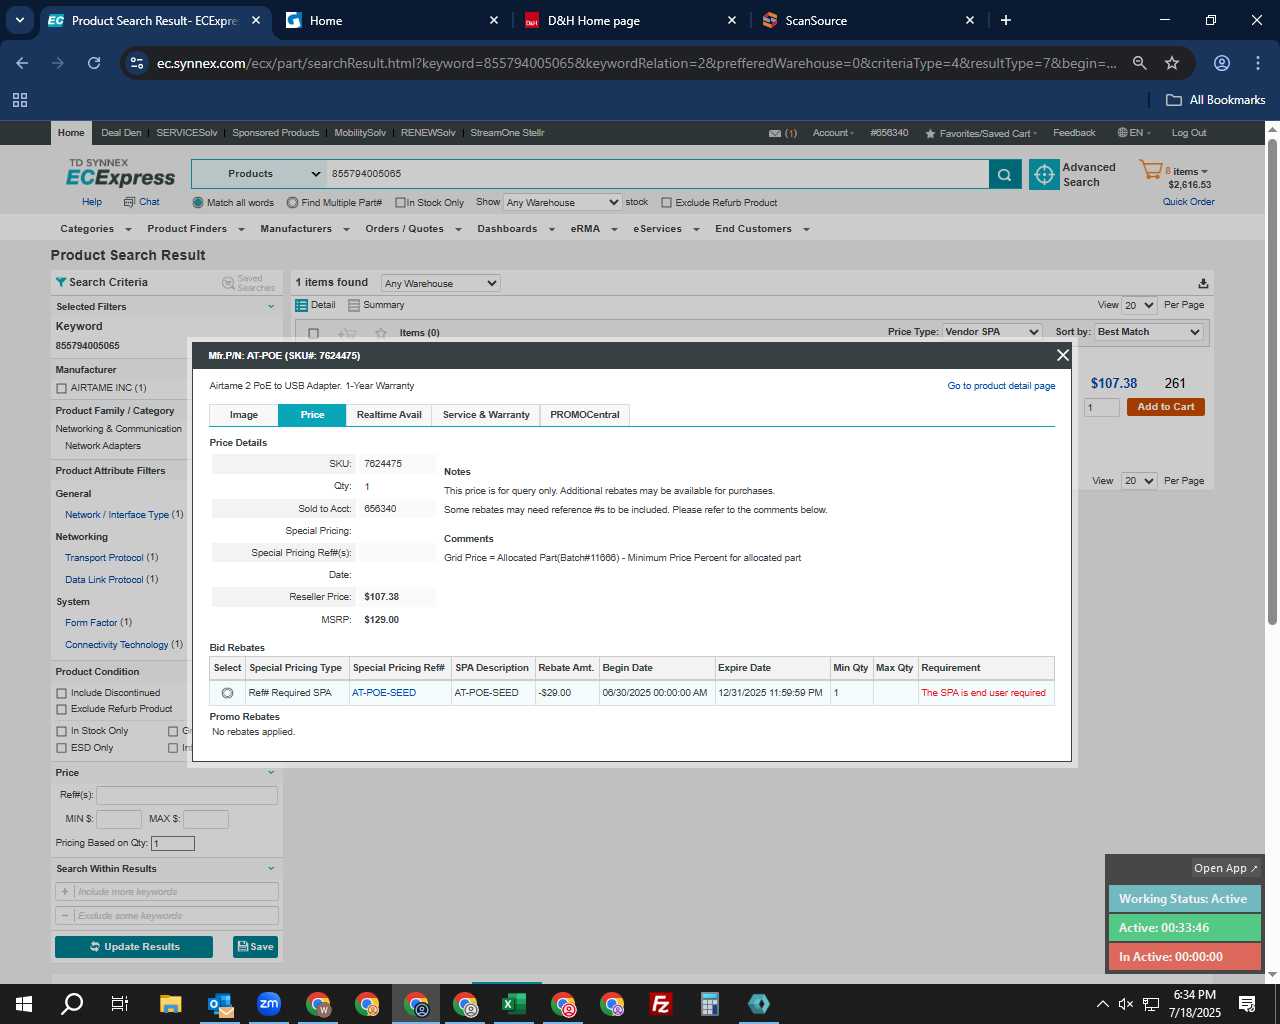1280x1024 pixels.
Task: Click the MIN $ price field
Action: coord(118,819)
